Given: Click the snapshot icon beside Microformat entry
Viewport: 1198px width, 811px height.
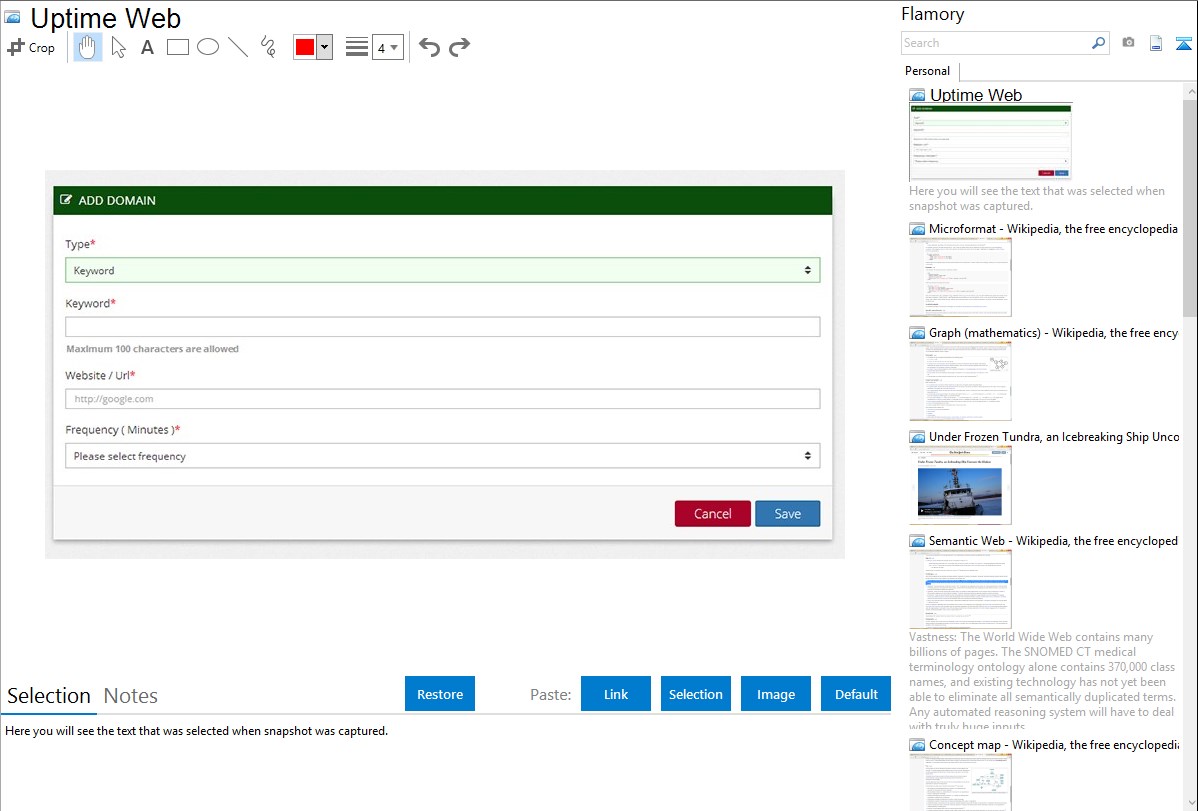Looking at the screenshot, I should [918, 229].
